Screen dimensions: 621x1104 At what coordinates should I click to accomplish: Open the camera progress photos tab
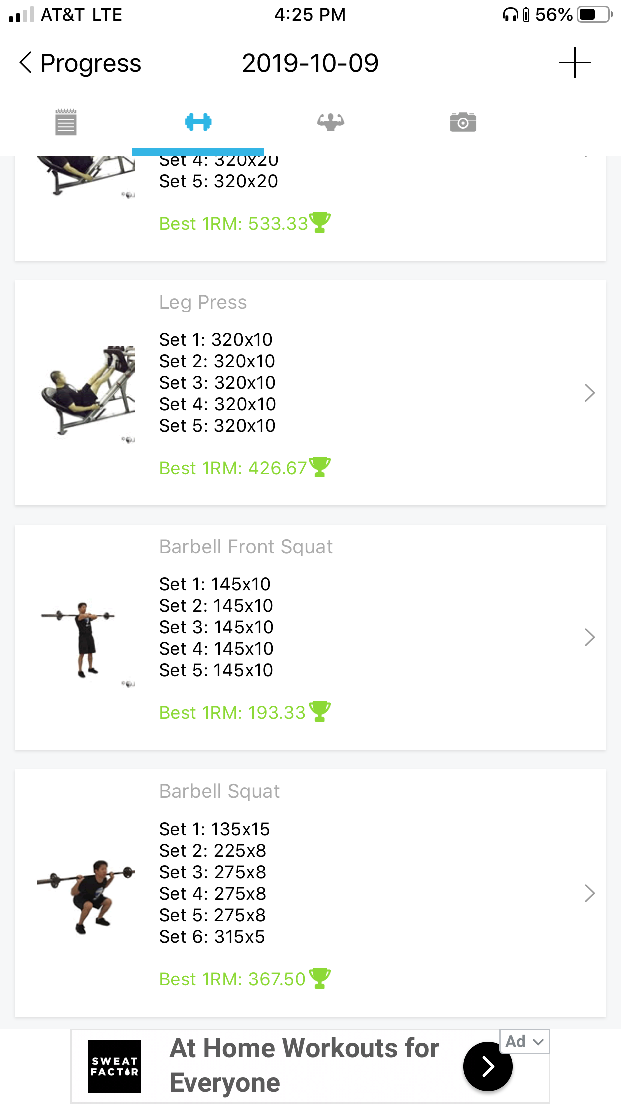tap(462, 122)
